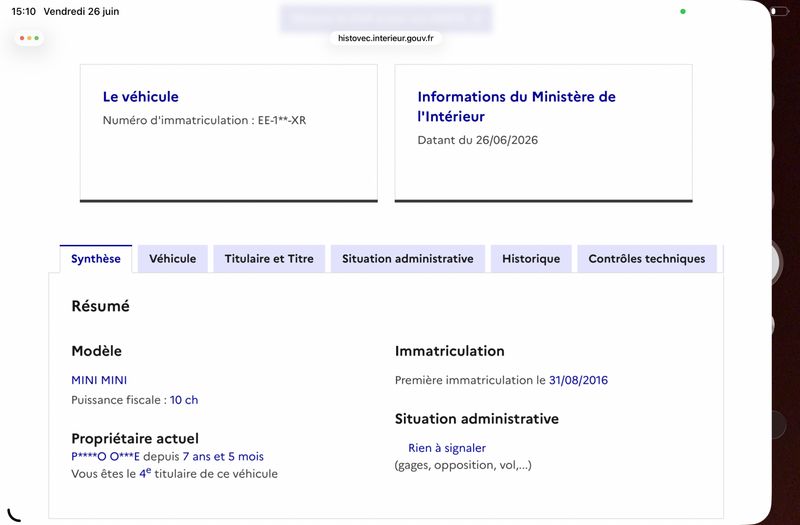Click the 'Modèle' heading

96,351
